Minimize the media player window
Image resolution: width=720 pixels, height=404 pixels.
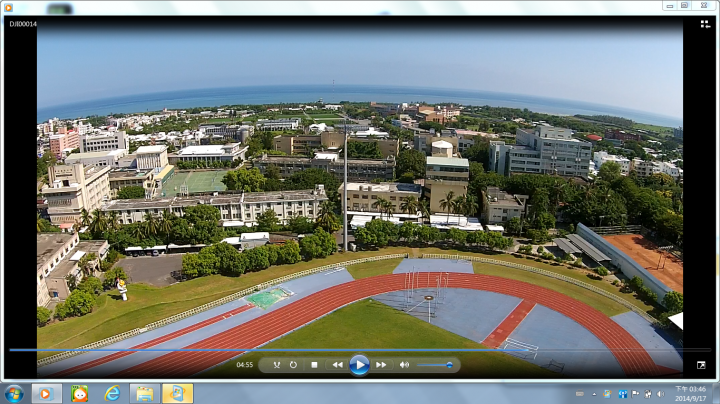[x=670, y=6]
